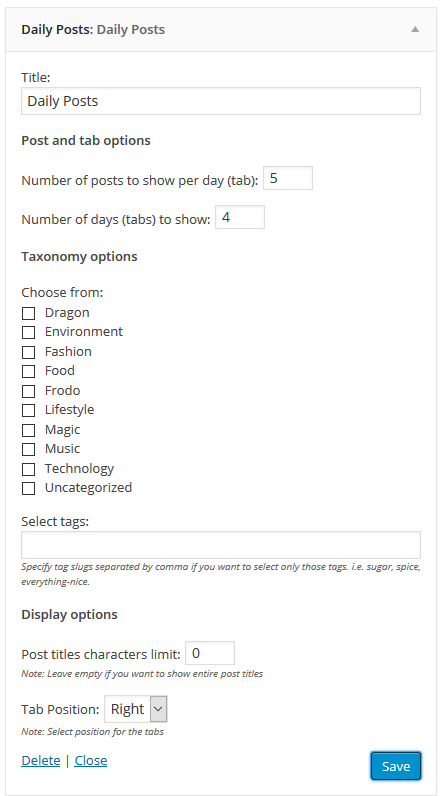The width and height of the screenshot is (440, 796).
Task: Click into the Select tags field
Action: click(x=221, y=545)
